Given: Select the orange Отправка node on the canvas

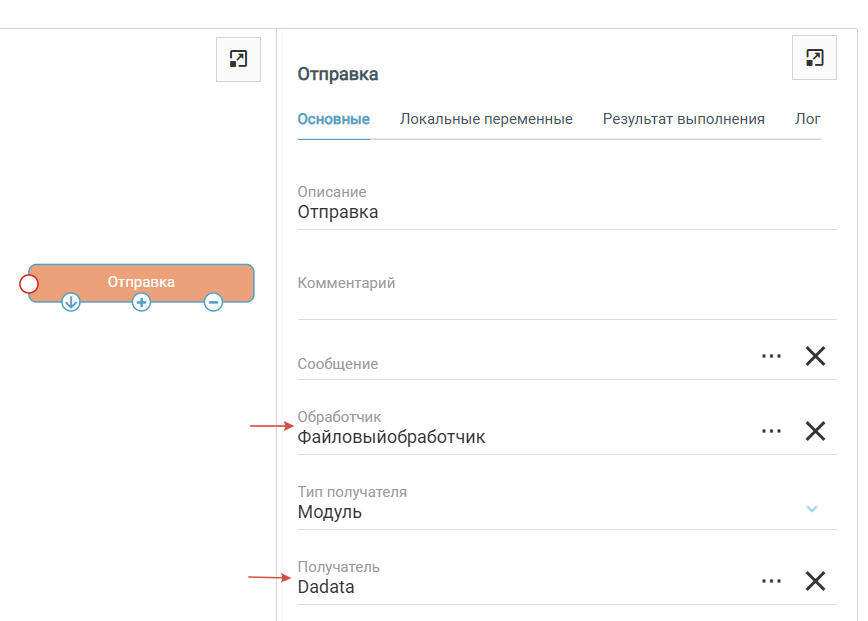Looking at the screenshot, I should (x=141, y=281).
